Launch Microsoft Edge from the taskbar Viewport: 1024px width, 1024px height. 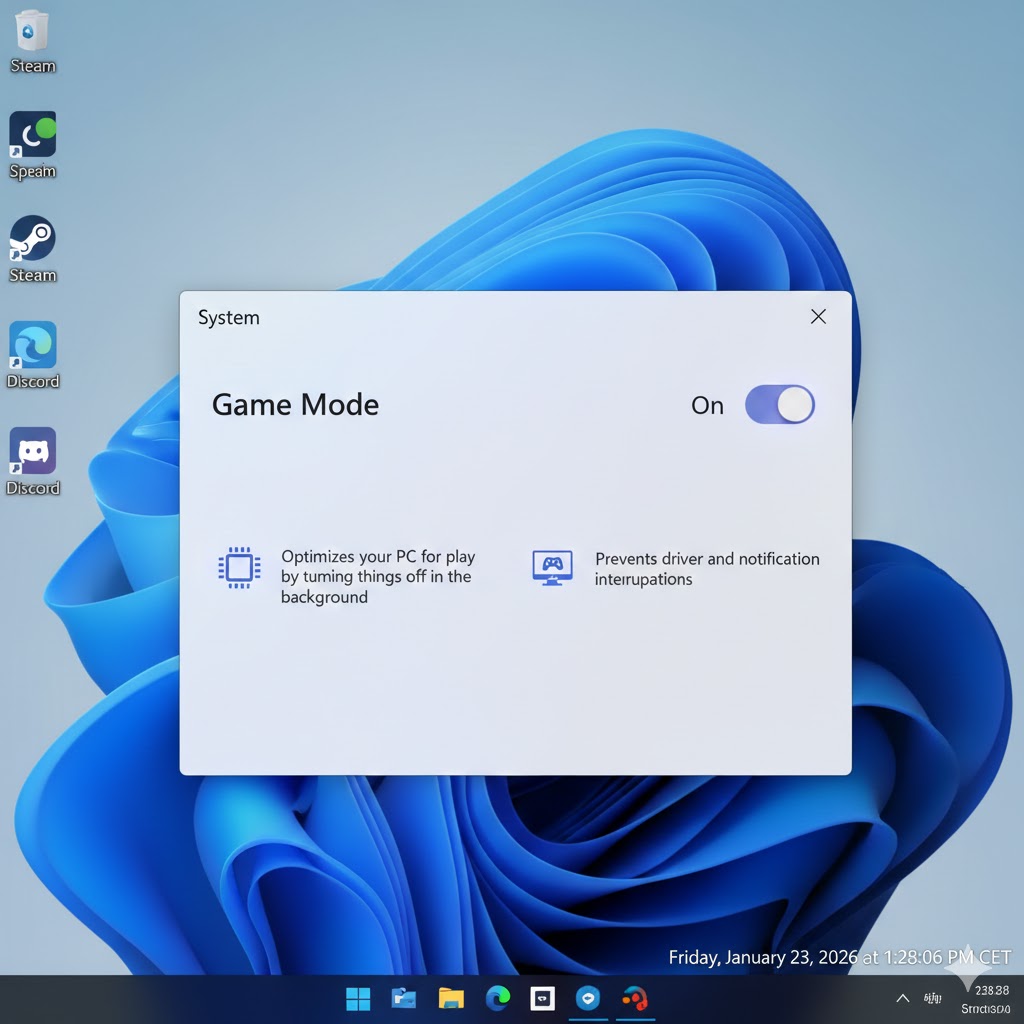(x=497, y=998)
